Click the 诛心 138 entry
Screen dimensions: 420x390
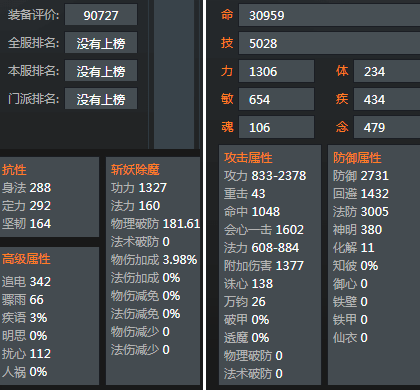[248, 284]
